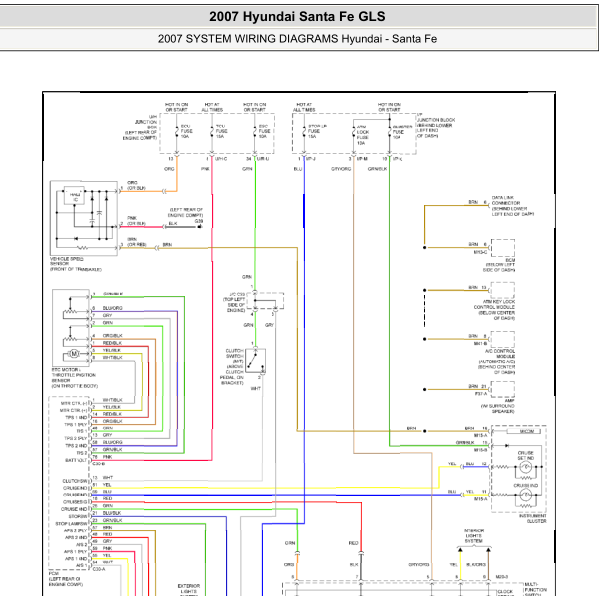
Task: Click the BLU wire label under the STOP LP fuse
Action: click(298, 169)
